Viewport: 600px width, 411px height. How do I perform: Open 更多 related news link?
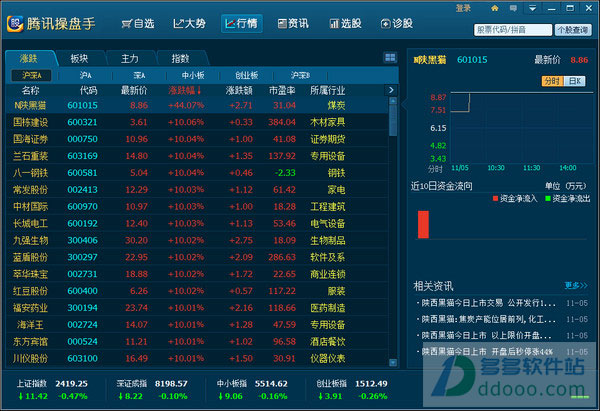pyautogui.click(x=576, y=285)
